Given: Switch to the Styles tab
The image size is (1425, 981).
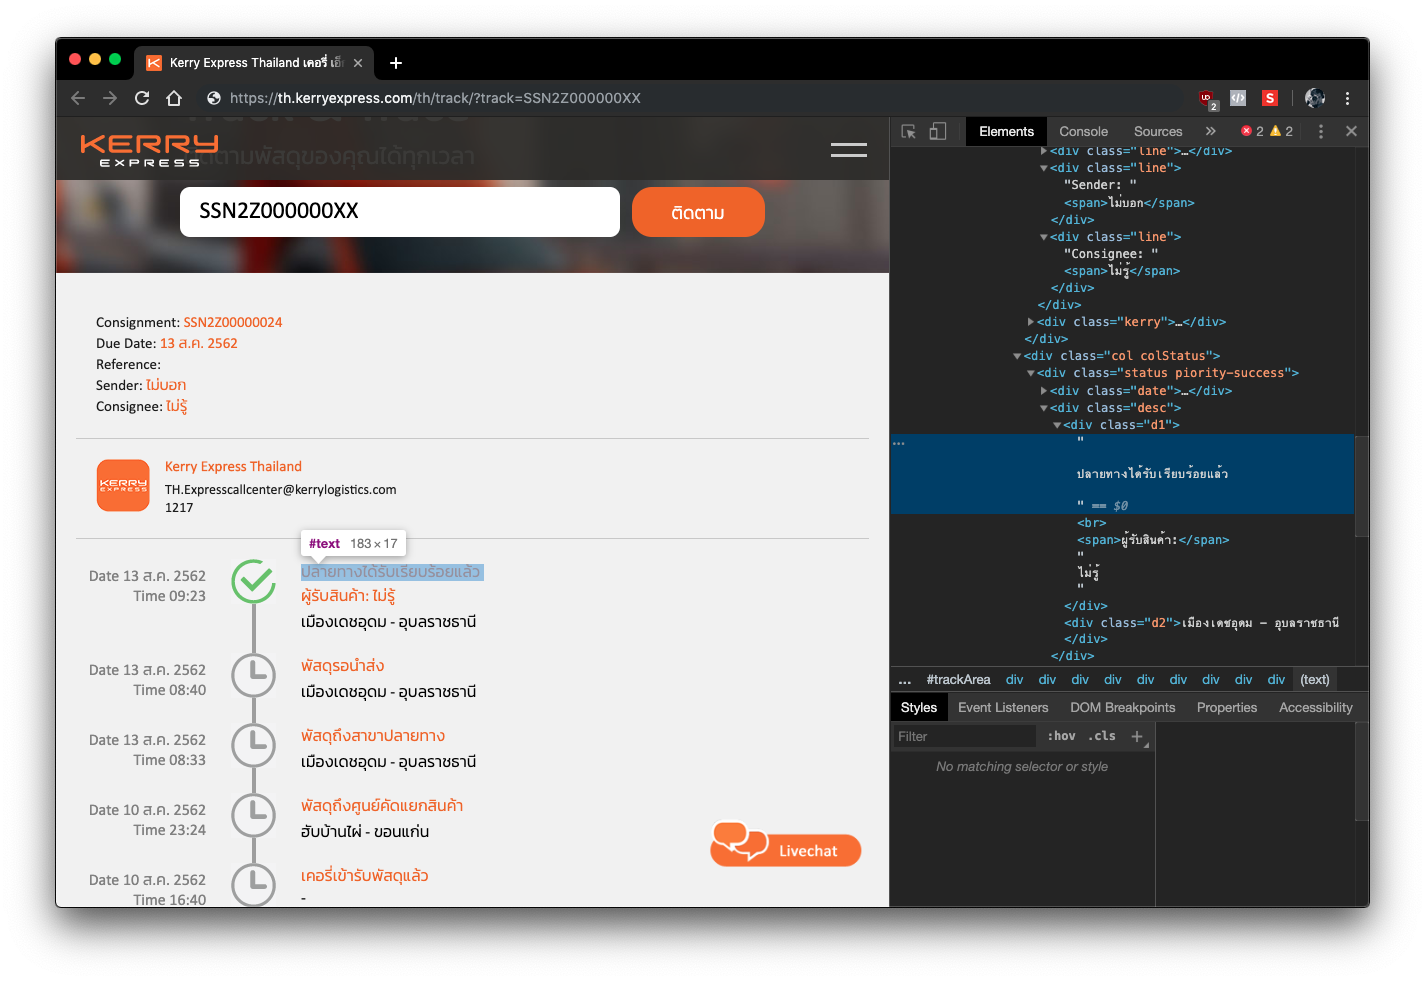Looking at the screenshot, I should [918, 707].
